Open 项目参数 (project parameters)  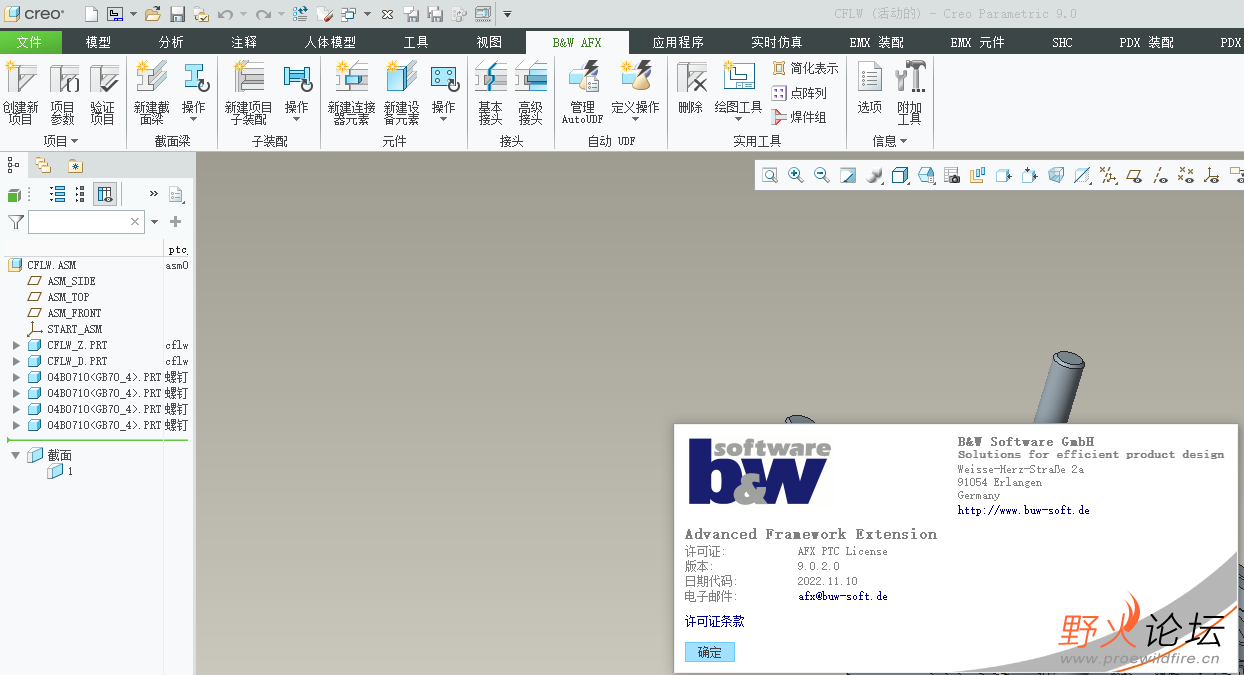(x=63, y=93)
